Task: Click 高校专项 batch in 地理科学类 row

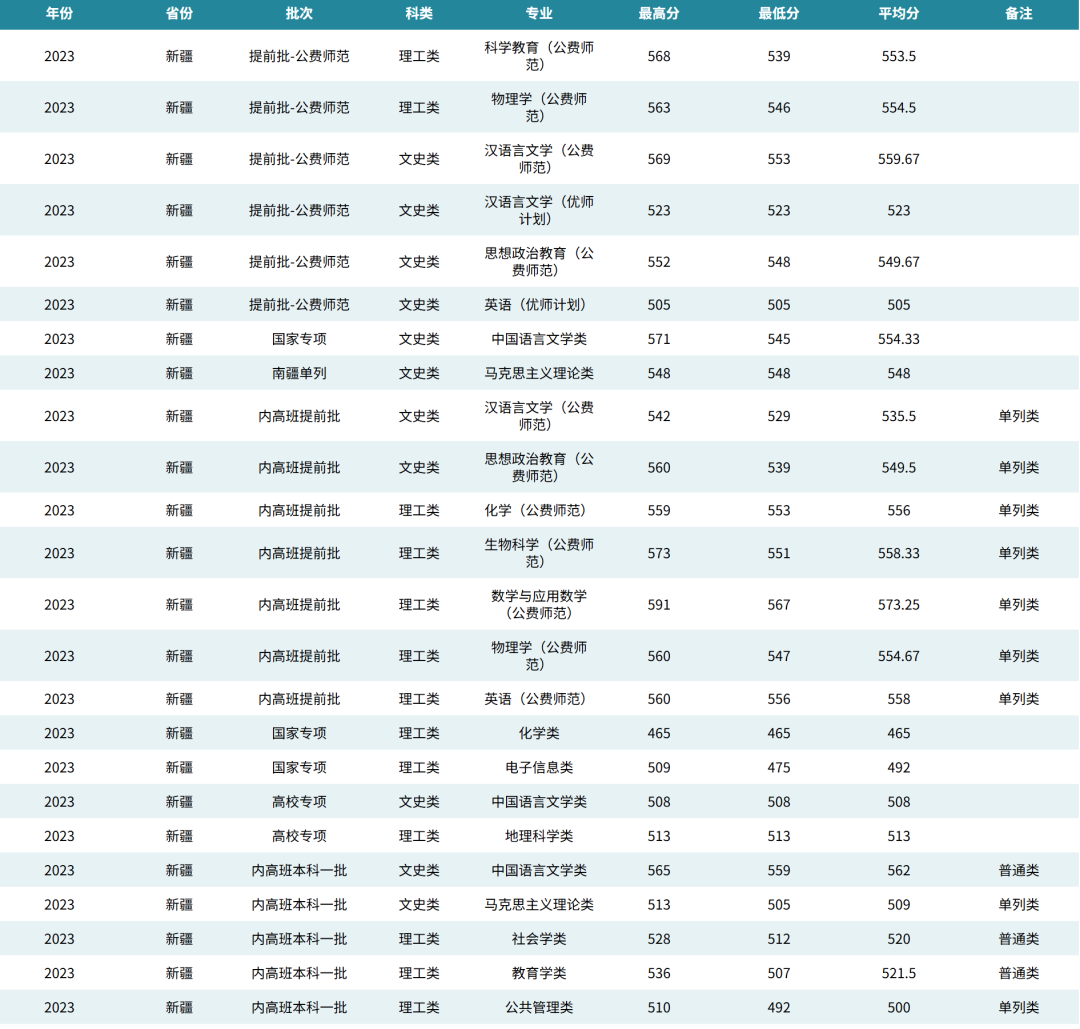Action: point(299,836)
